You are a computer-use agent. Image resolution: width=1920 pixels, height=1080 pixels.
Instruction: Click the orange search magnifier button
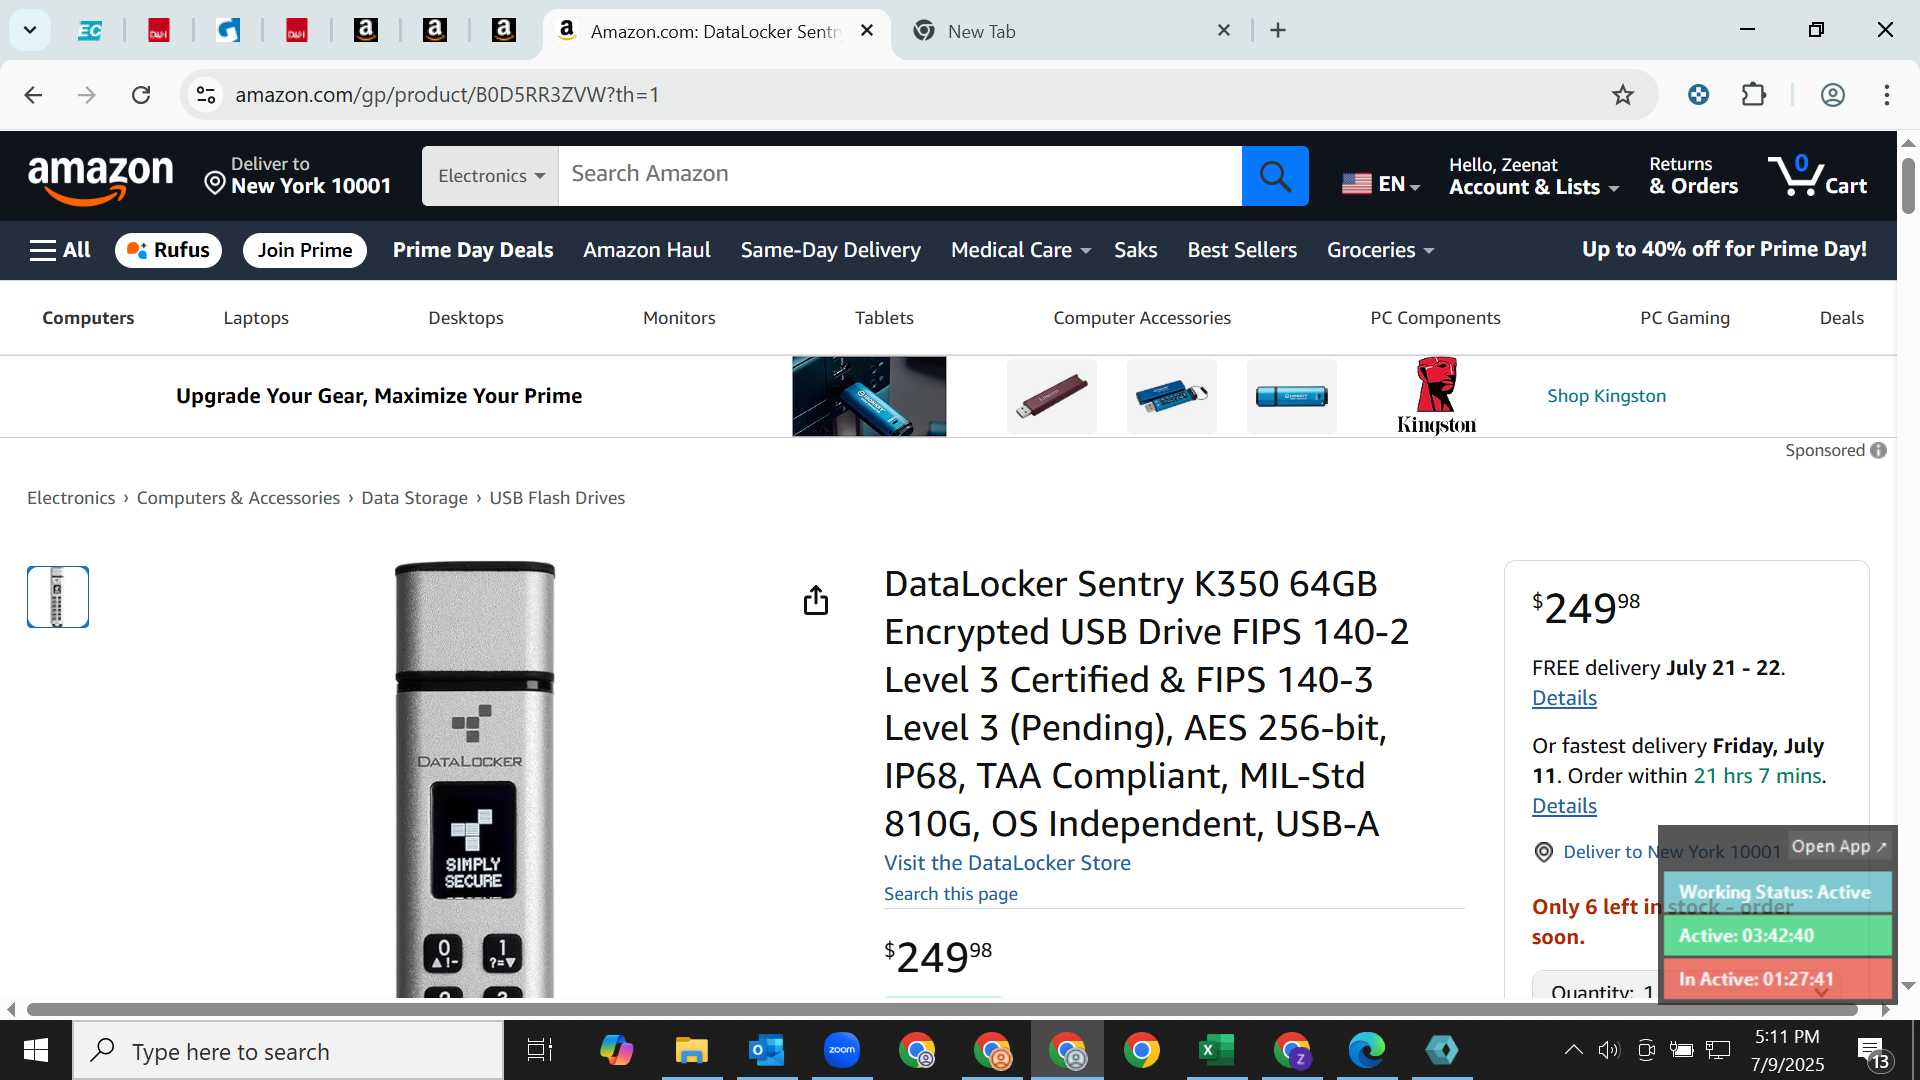pyautogui.click(x=1275, y=176)
